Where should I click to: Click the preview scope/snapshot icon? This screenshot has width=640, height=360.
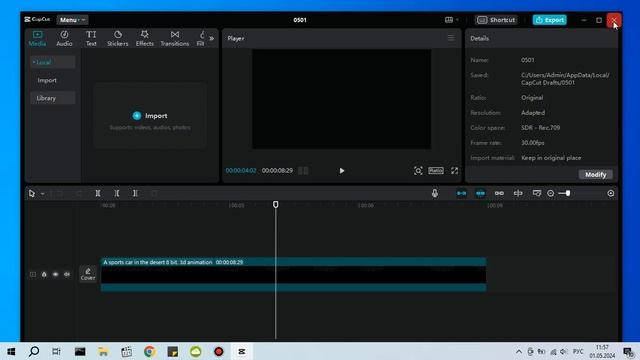click(418, 171)
